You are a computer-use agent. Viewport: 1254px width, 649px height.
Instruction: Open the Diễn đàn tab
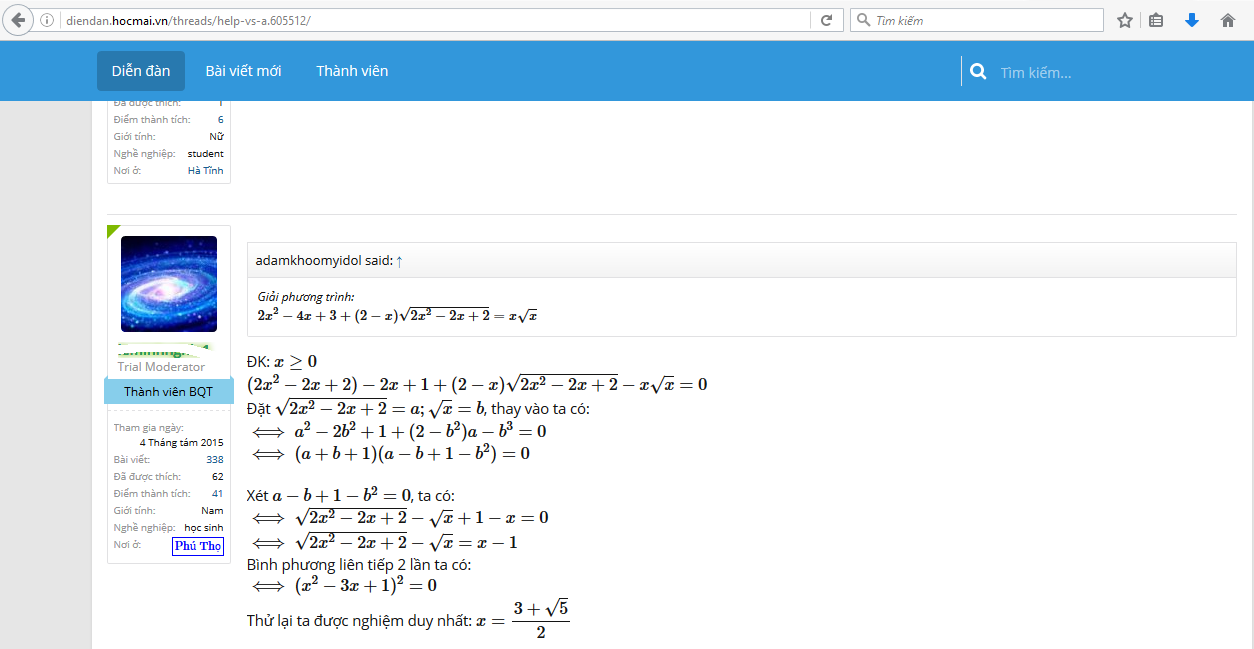pyautogui.click(x=141, y=71)
